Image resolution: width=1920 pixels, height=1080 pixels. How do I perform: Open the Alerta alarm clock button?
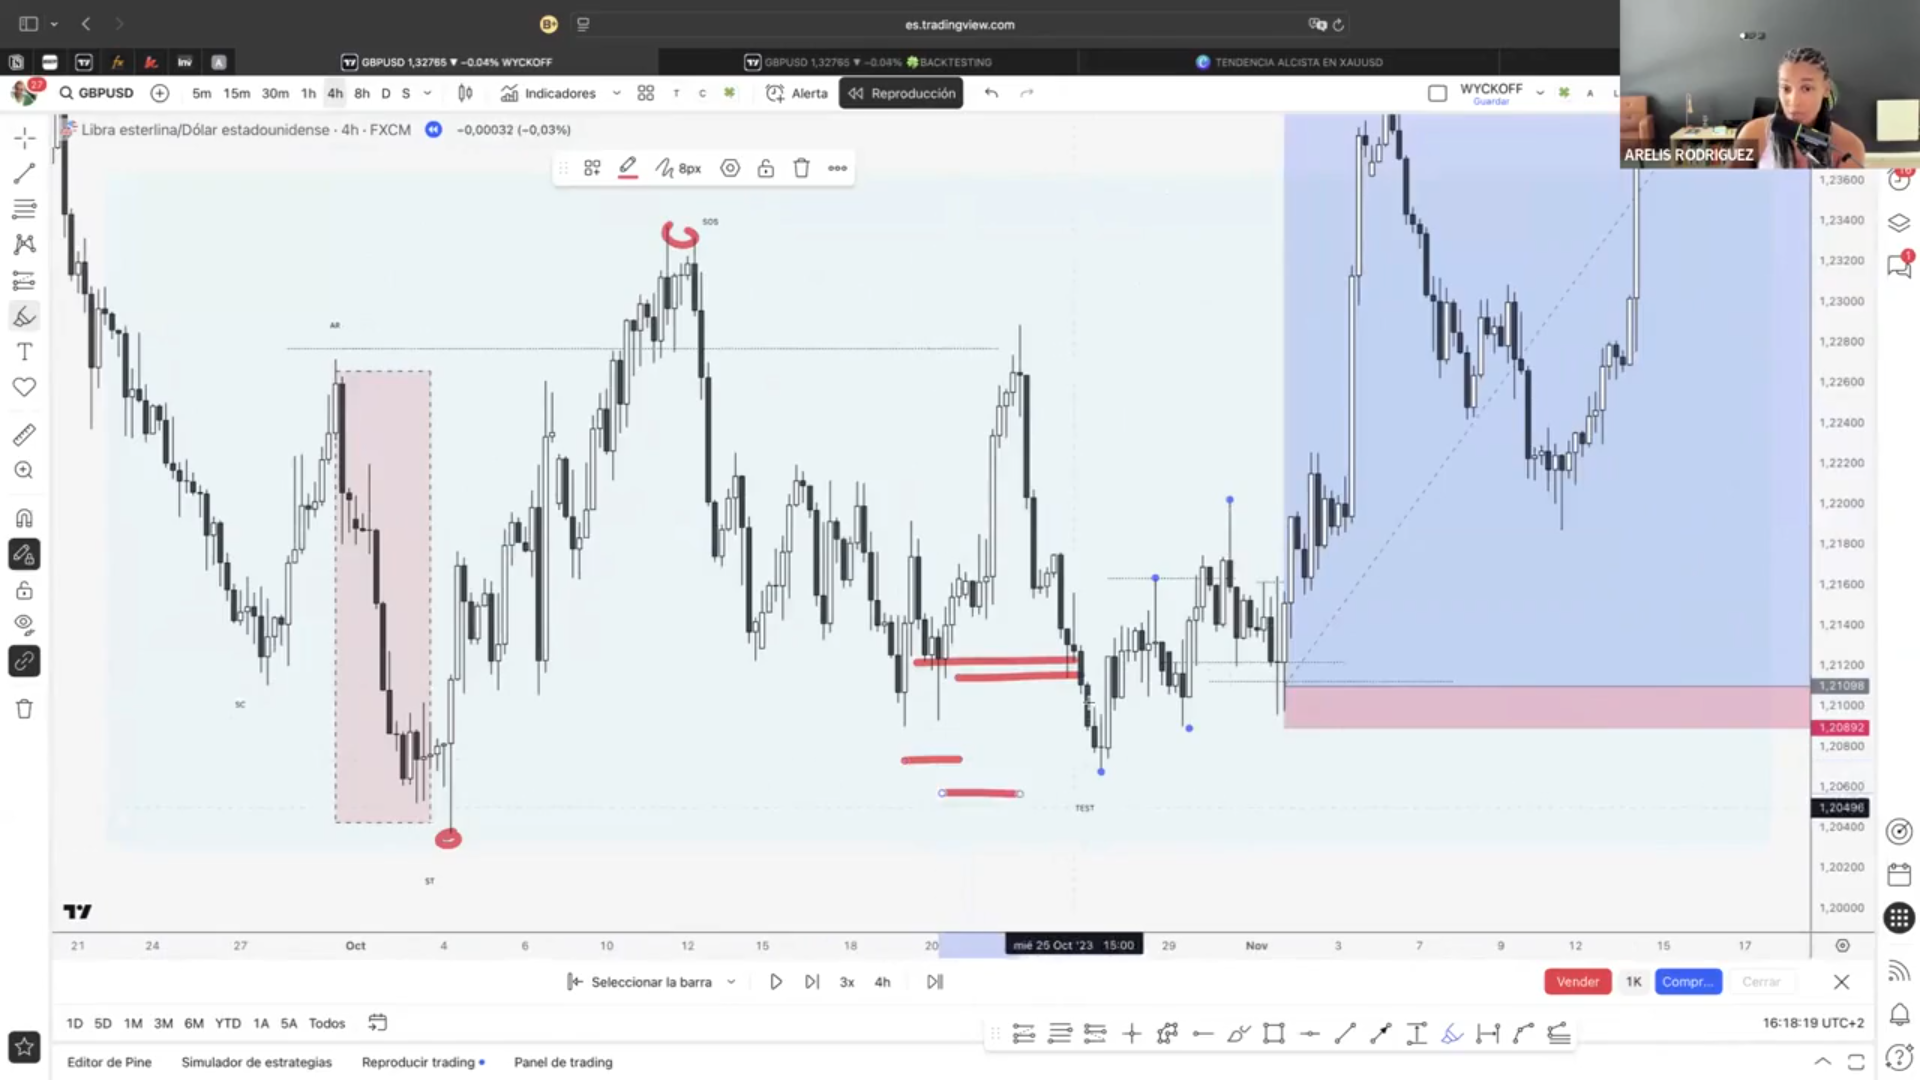(797, 93)
